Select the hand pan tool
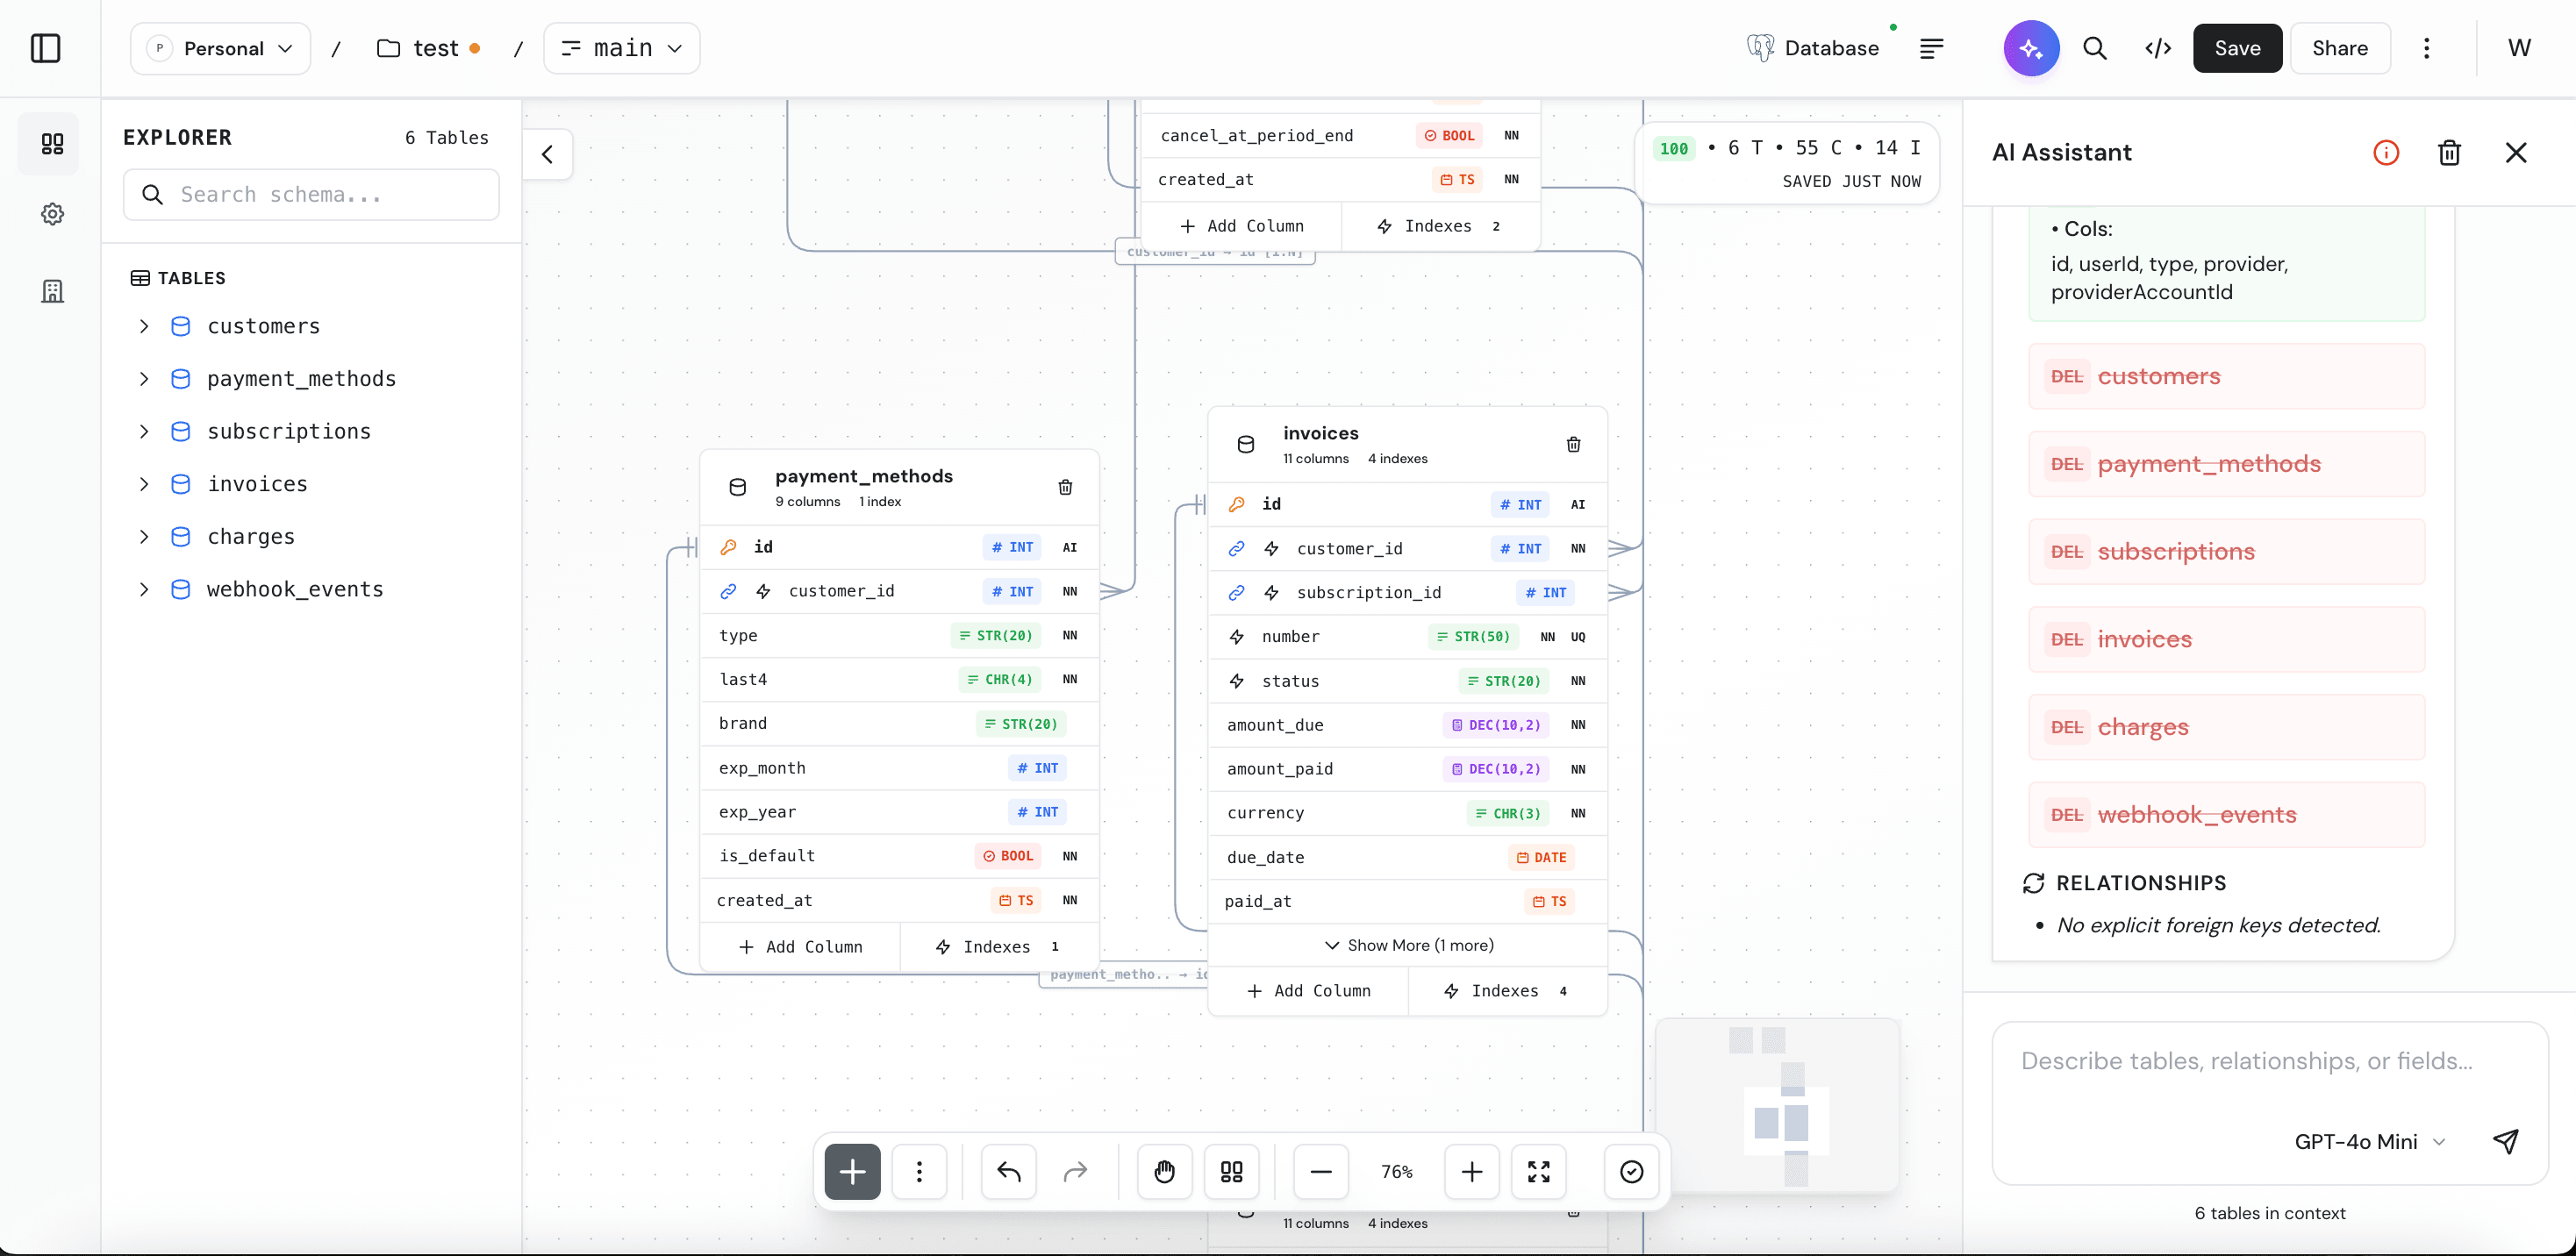Image resolution: width=2576 pixels, height=1256 pixels. pyautogui.click(x=1163, y=1171)
